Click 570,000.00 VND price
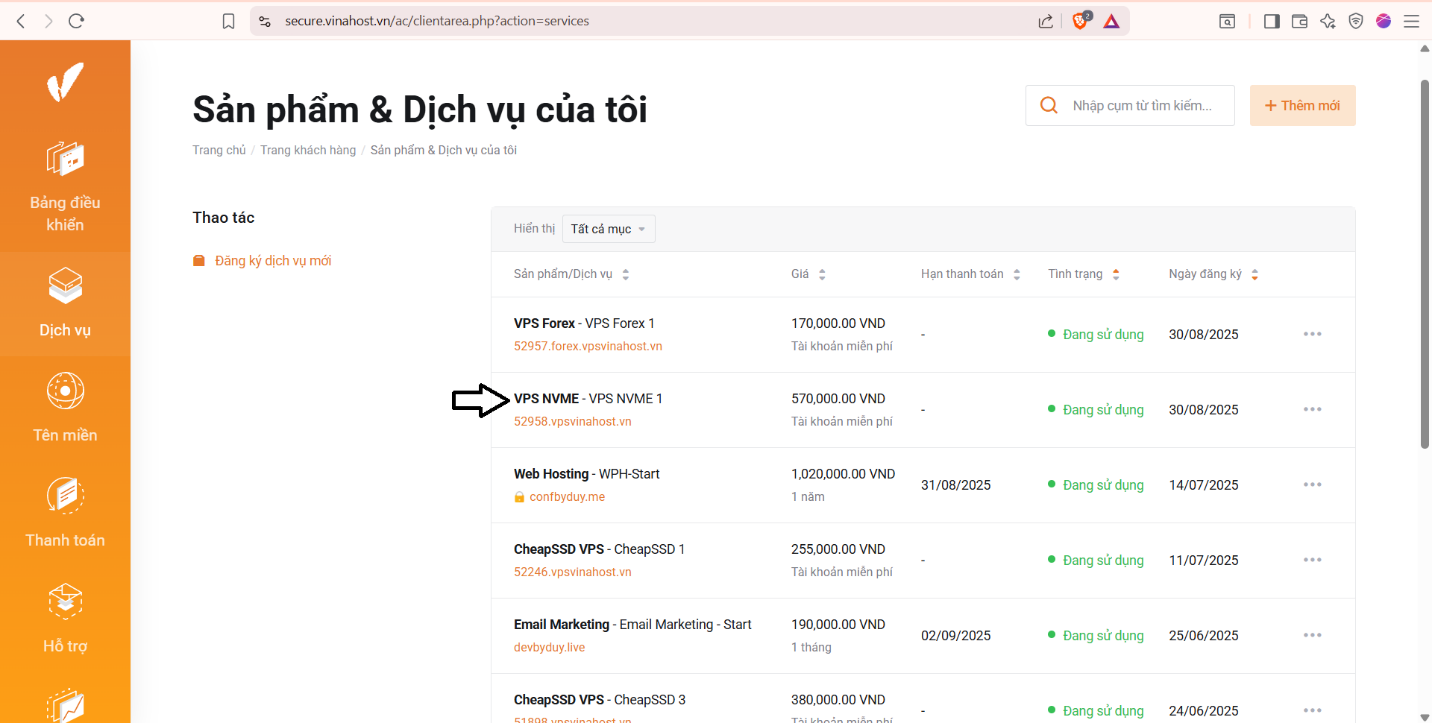This screenshot has height=723, width=1432. (838, 398)
